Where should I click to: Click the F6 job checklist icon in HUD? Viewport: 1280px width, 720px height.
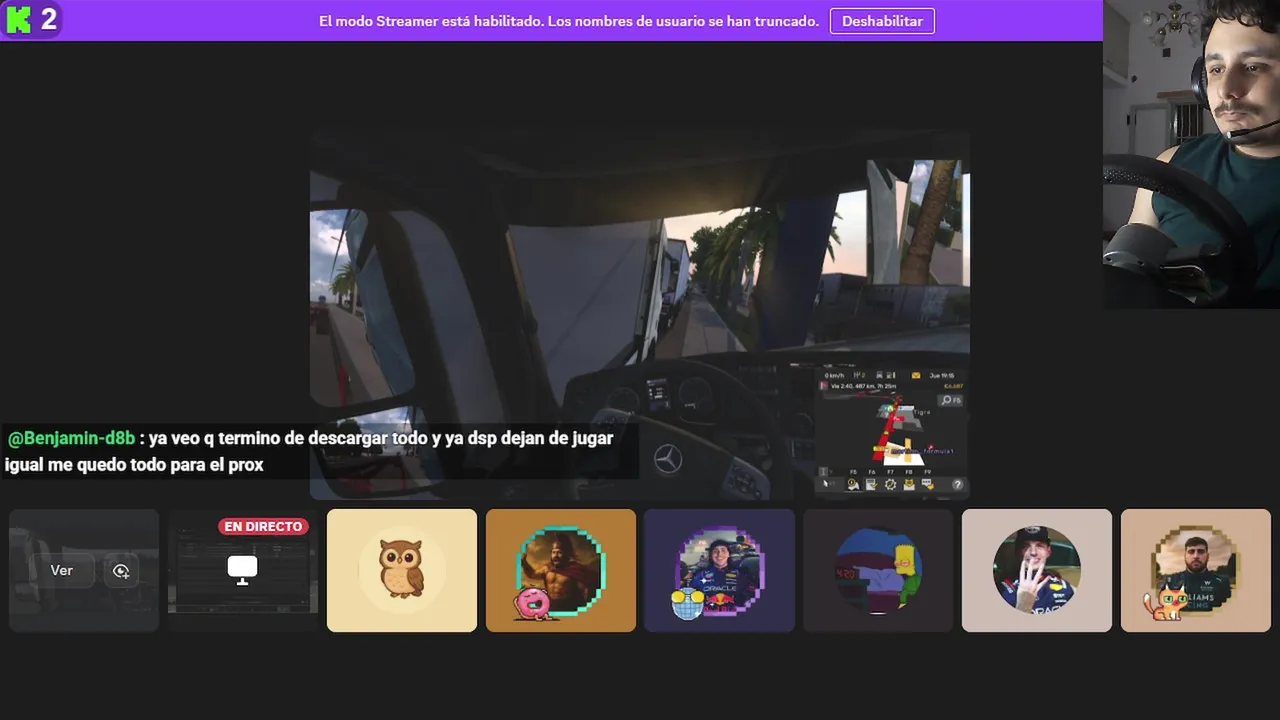point(871,484)
